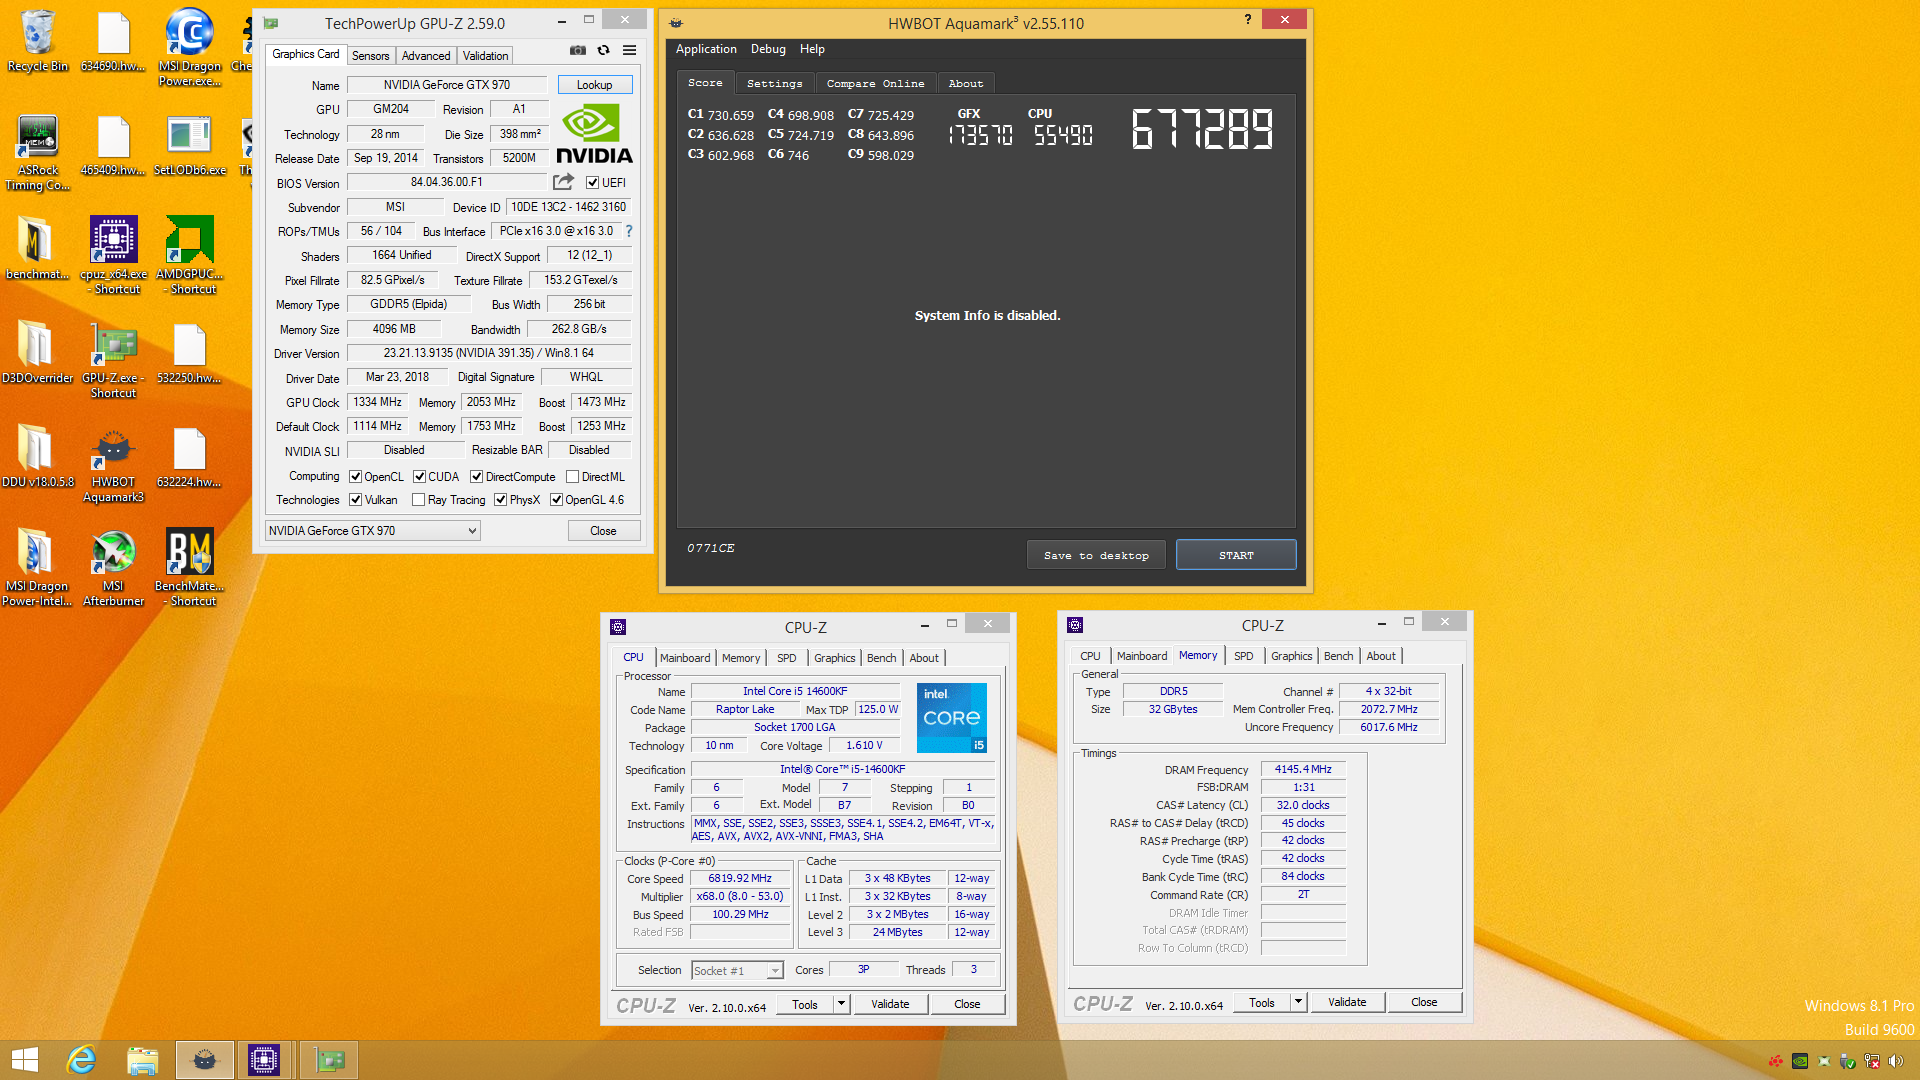This screenshot has height=1080, width=1920.
Task: Open DDU v18.0.5.8 folder on desktop
Action: (x=38, y=456)
